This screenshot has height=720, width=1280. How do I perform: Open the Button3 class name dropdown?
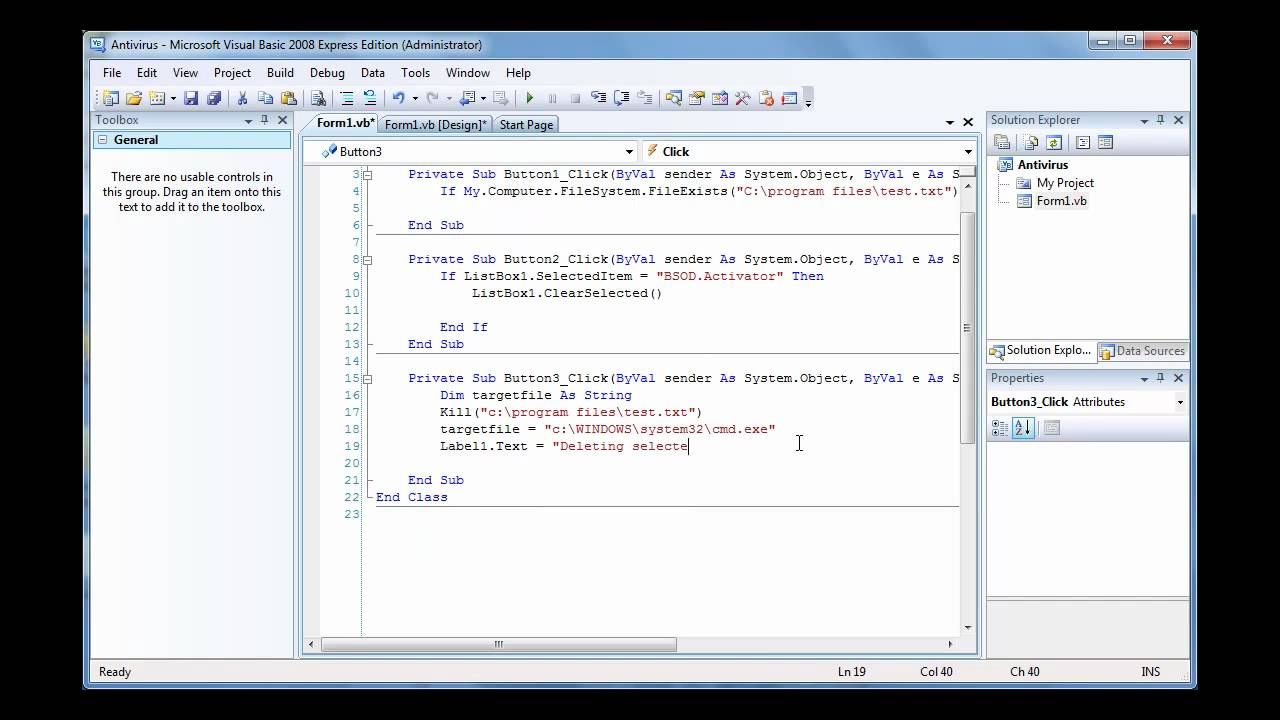click(x=629, y=152)
